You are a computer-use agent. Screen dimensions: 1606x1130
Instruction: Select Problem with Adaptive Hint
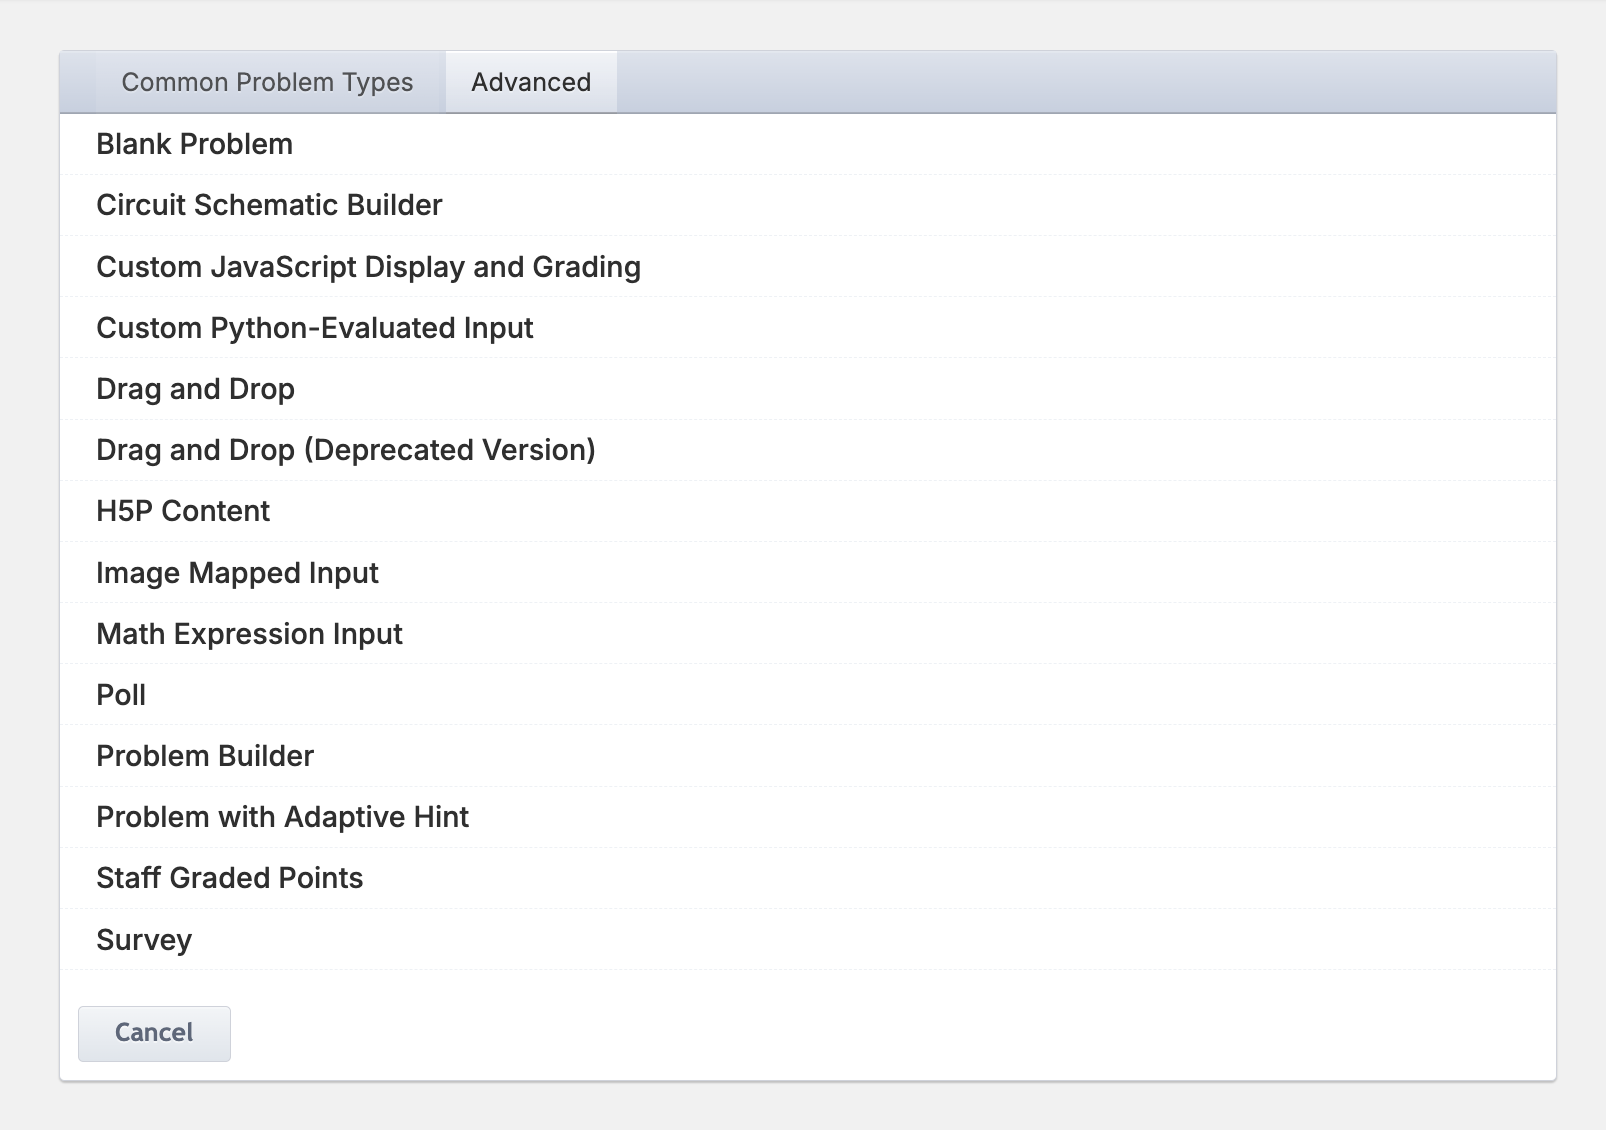click(282, 817)
